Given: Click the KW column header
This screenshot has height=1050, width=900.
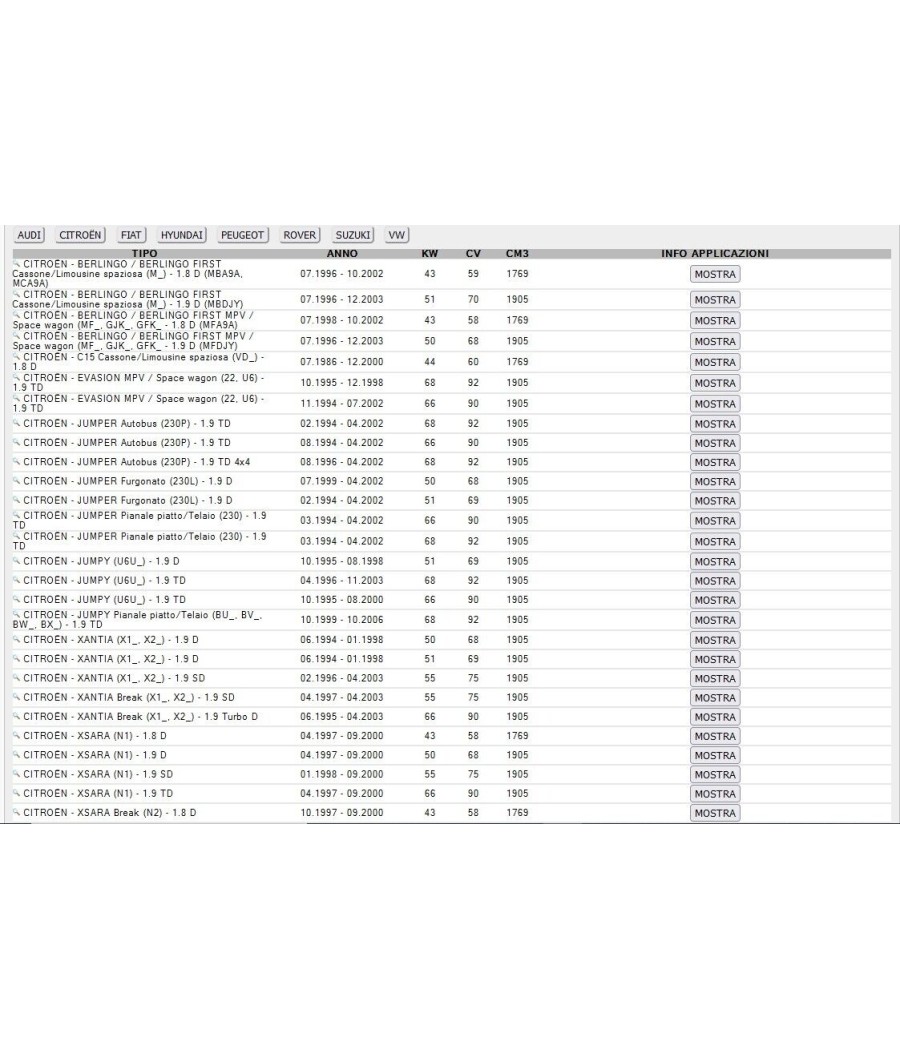Looking at the screenshot, I should 430,254.
